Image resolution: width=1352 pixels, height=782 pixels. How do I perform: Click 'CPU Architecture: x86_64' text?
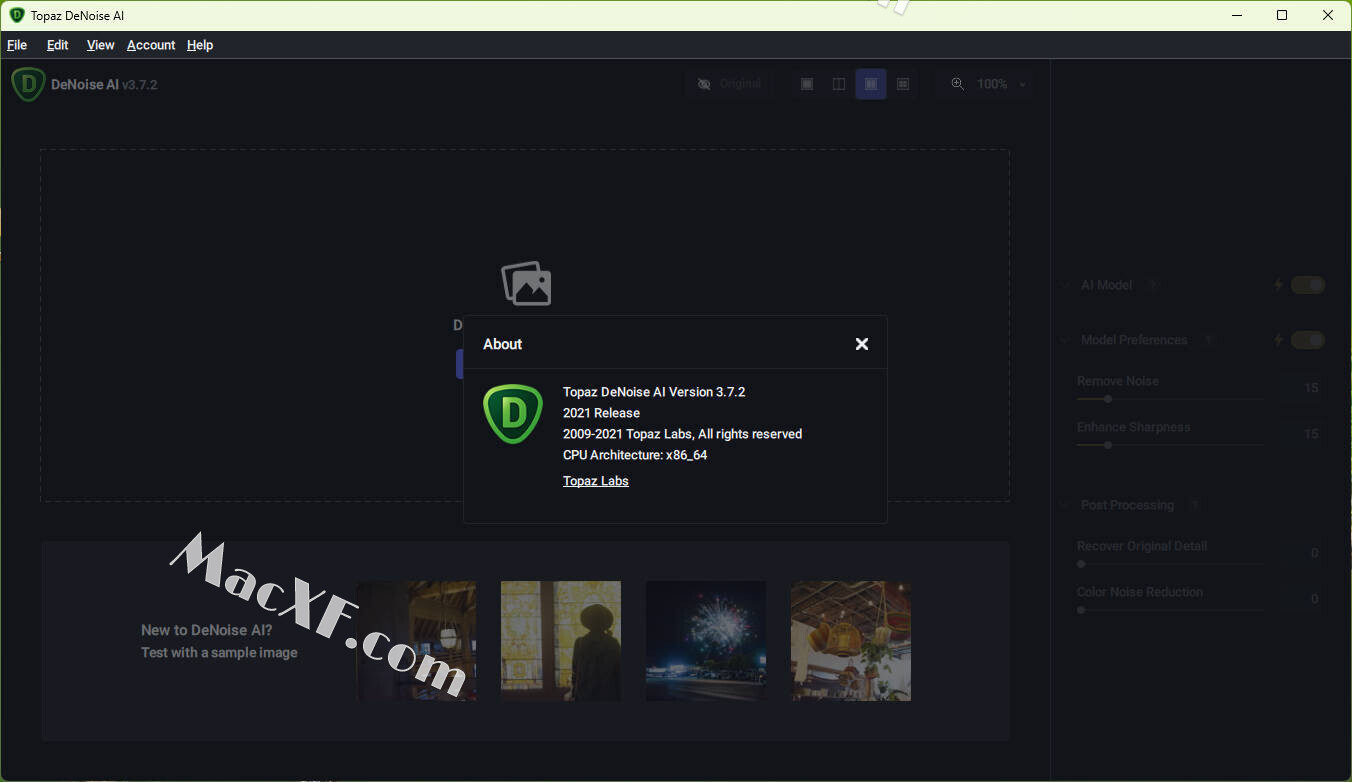tap(635, 455)
